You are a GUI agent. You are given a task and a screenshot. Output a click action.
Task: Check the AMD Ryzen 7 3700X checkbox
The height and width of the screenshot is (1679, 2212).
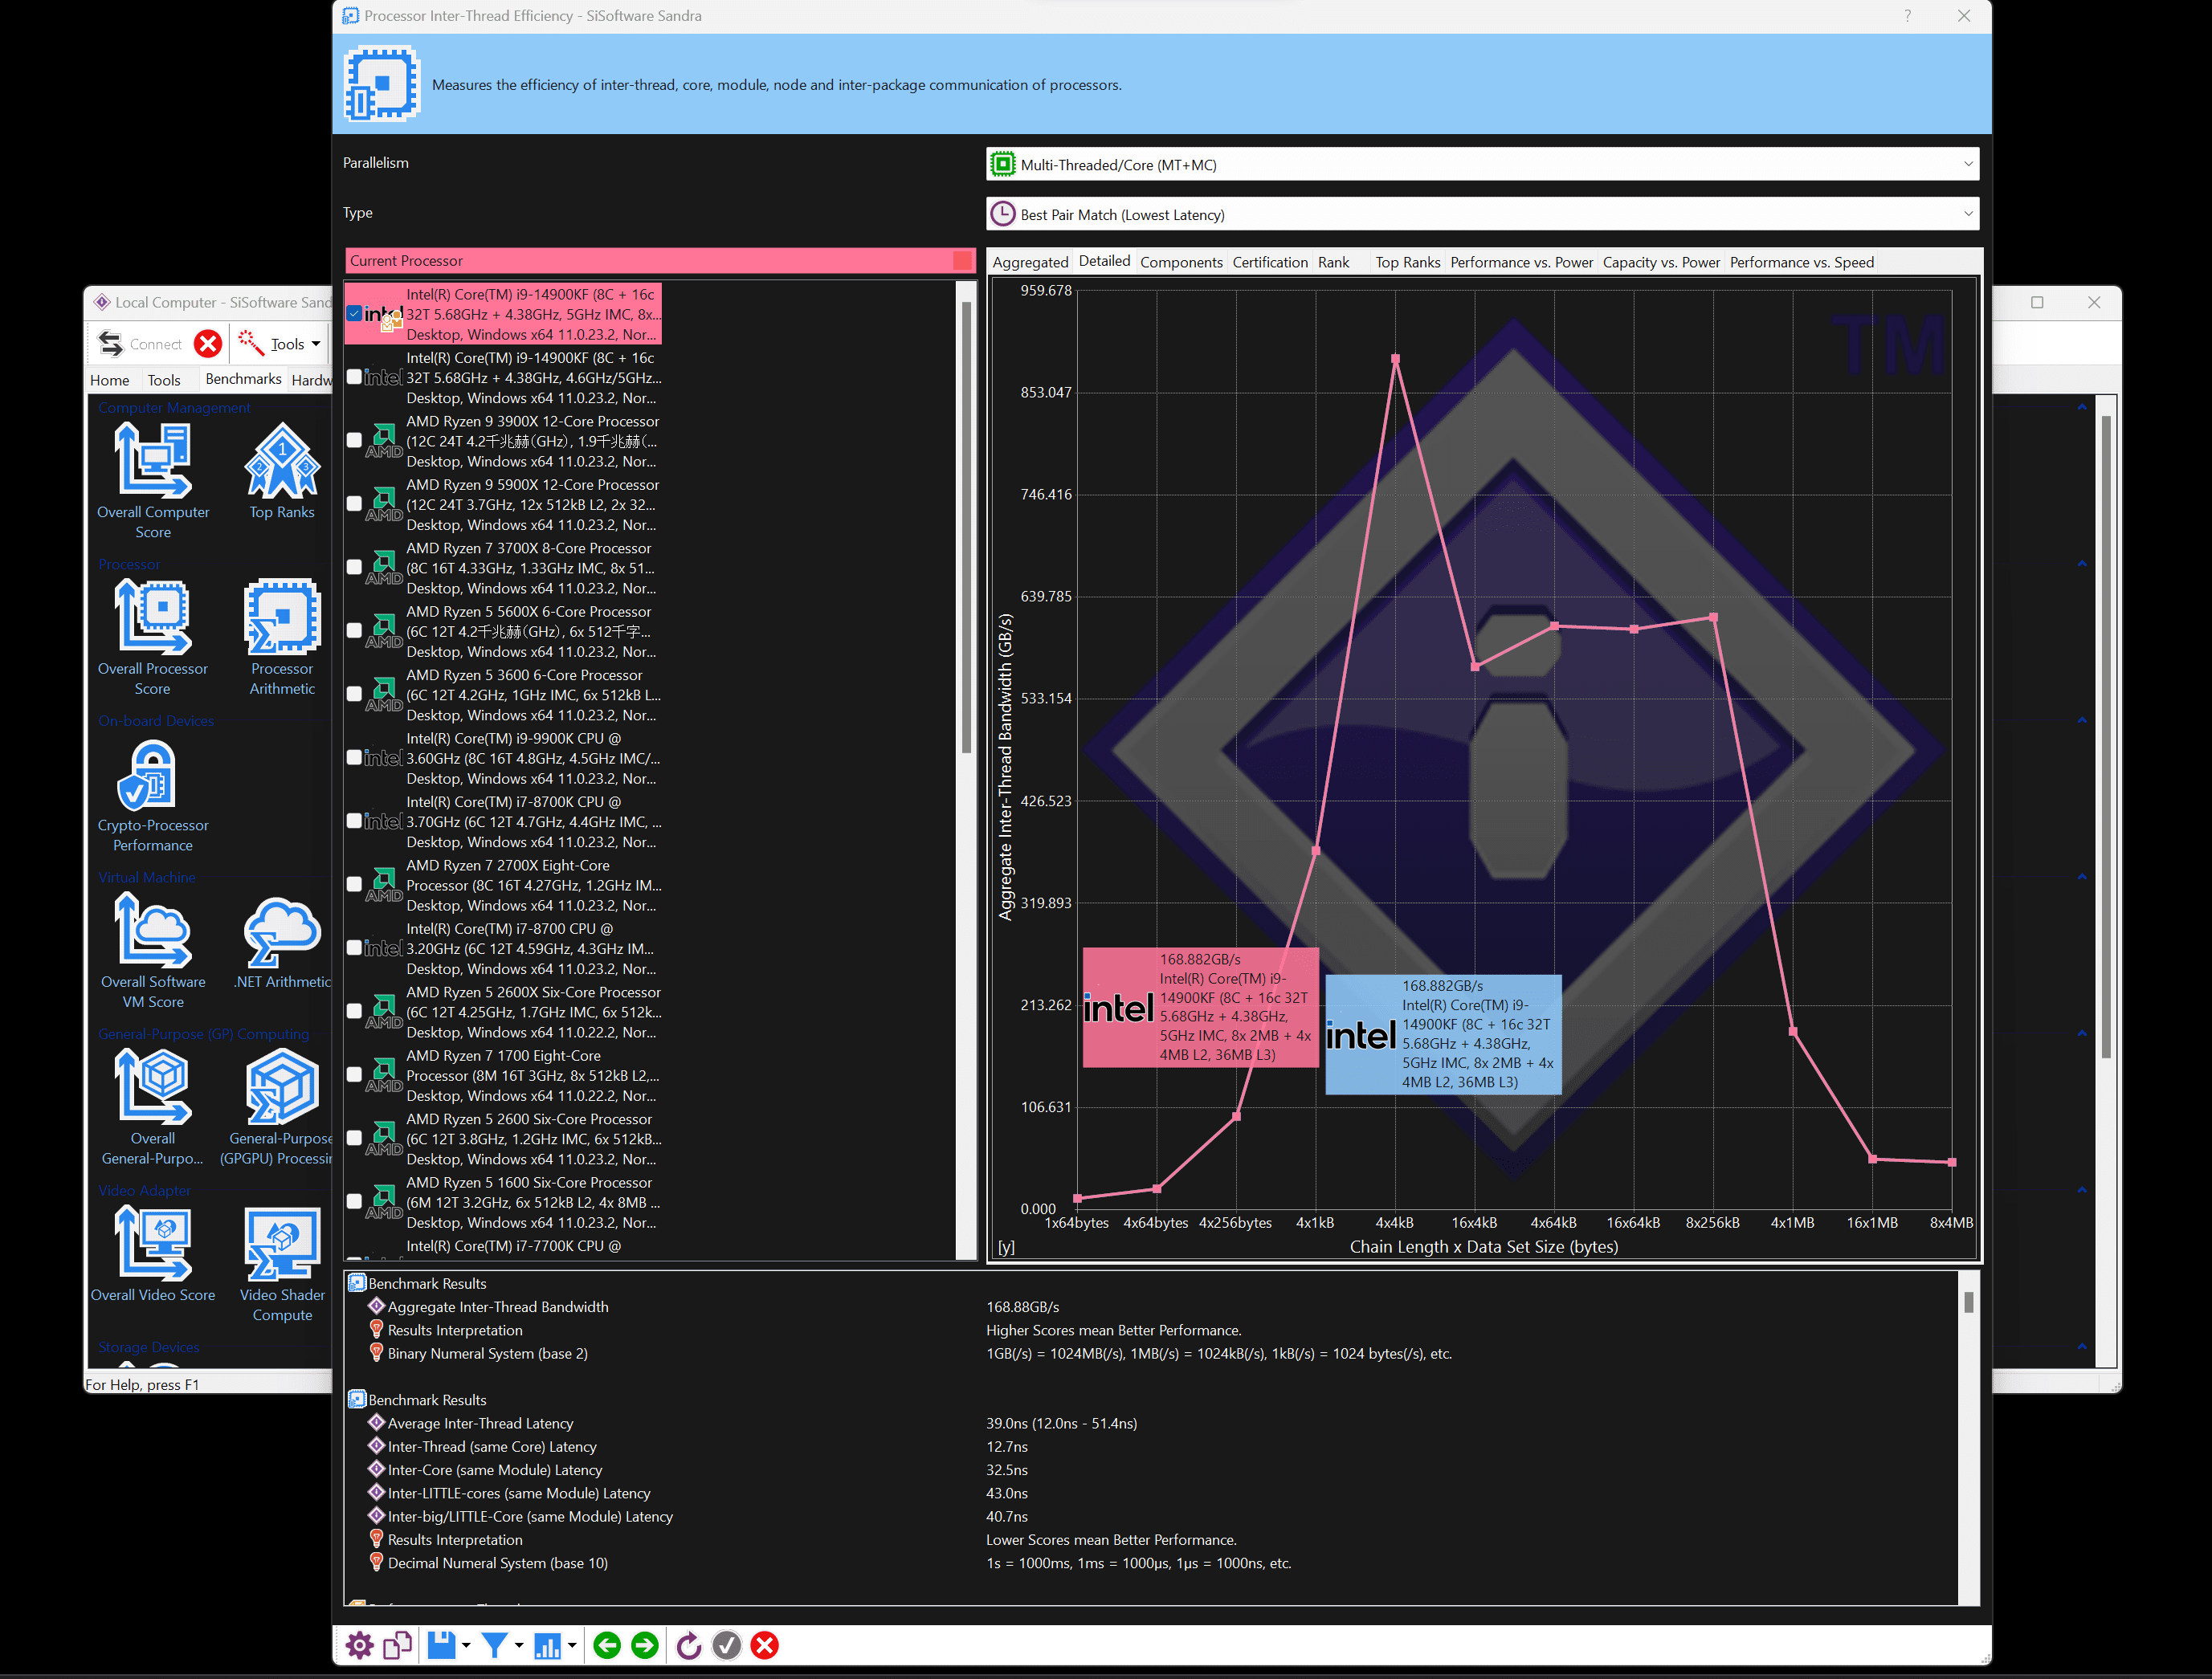[x=354, y=567]
